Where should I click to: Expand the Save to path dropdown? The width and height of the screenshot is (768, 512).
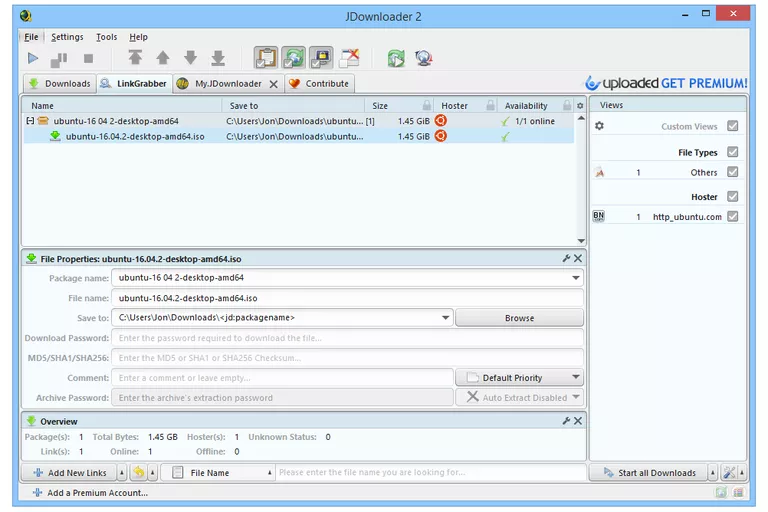[x=445, y=317]
